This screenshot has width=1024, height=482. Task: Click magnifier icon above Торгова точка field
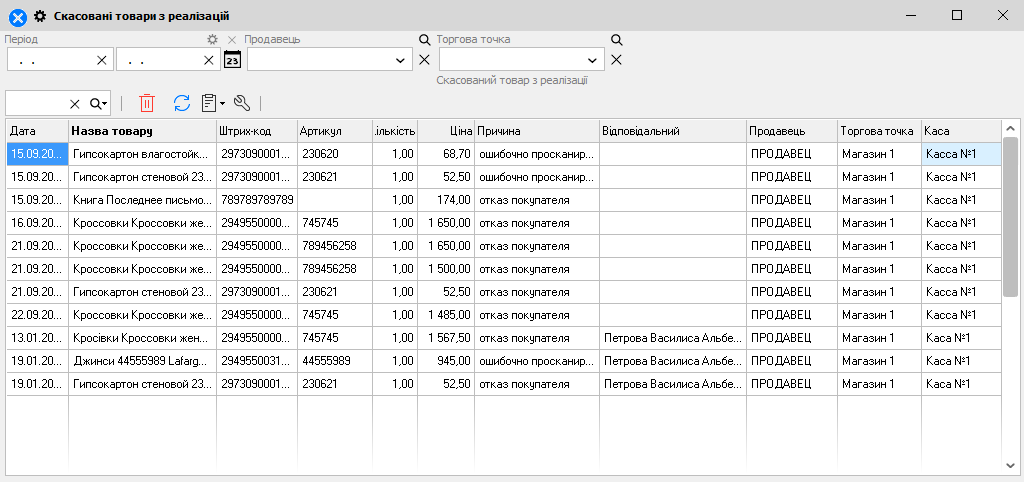pos(617,40)
